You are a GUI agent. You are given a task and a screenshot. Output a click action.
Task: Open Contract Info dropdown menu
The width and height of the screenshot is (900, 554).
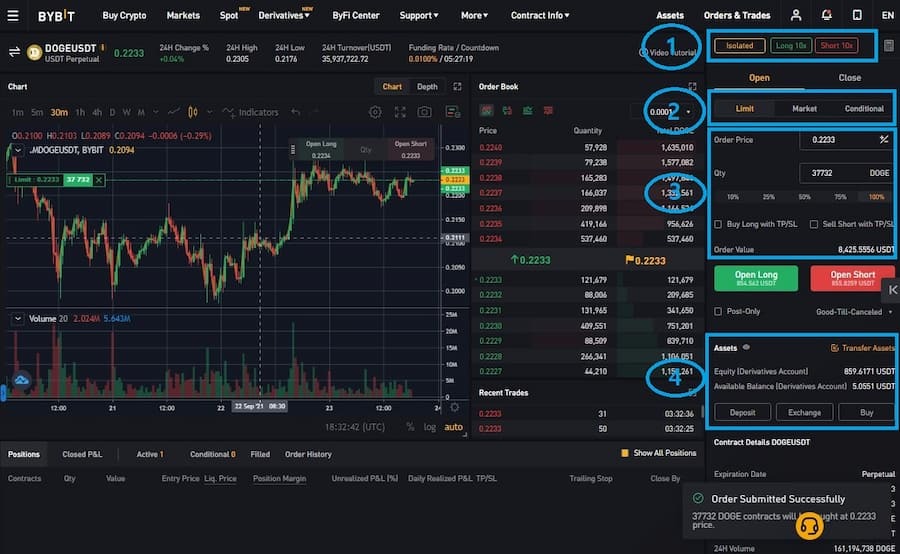[x=540, y=16]
